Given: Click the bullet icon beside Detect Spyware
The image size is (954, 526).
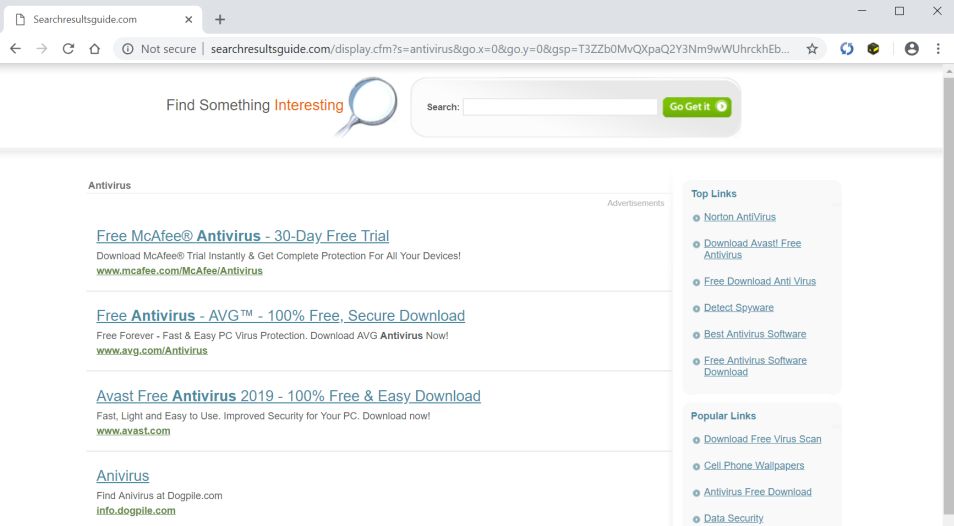Looking at the screenshot, I should pyautogui.click(x=696, y=309).
